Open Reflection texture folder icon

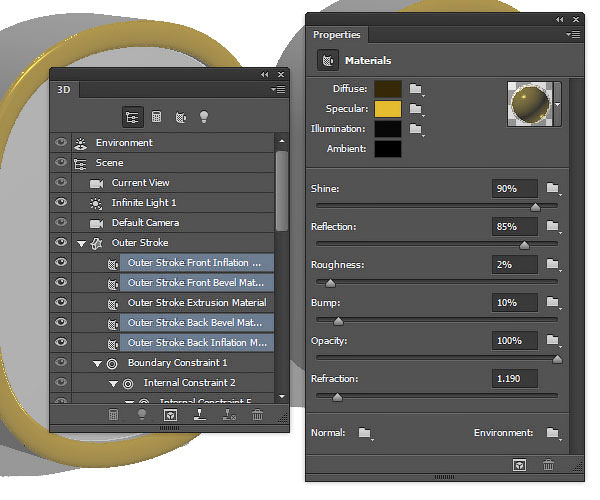[553, 226]
